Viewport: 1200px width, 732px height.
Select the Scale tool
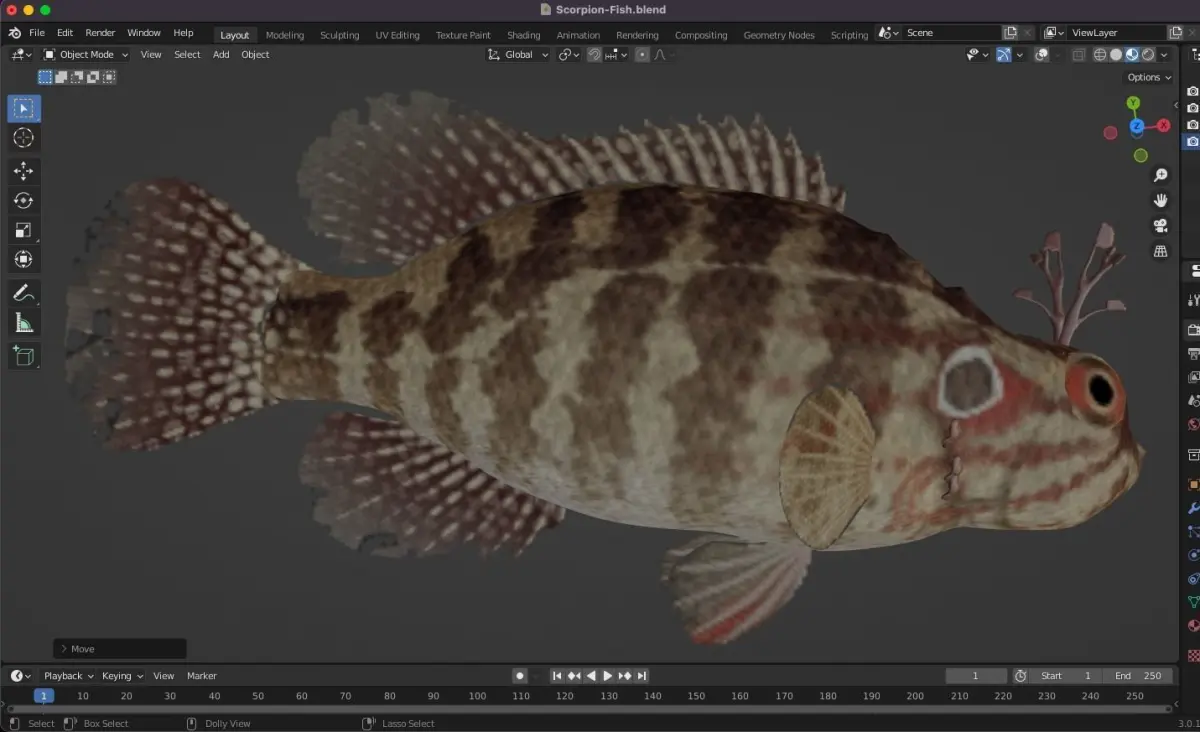(24, 230)
